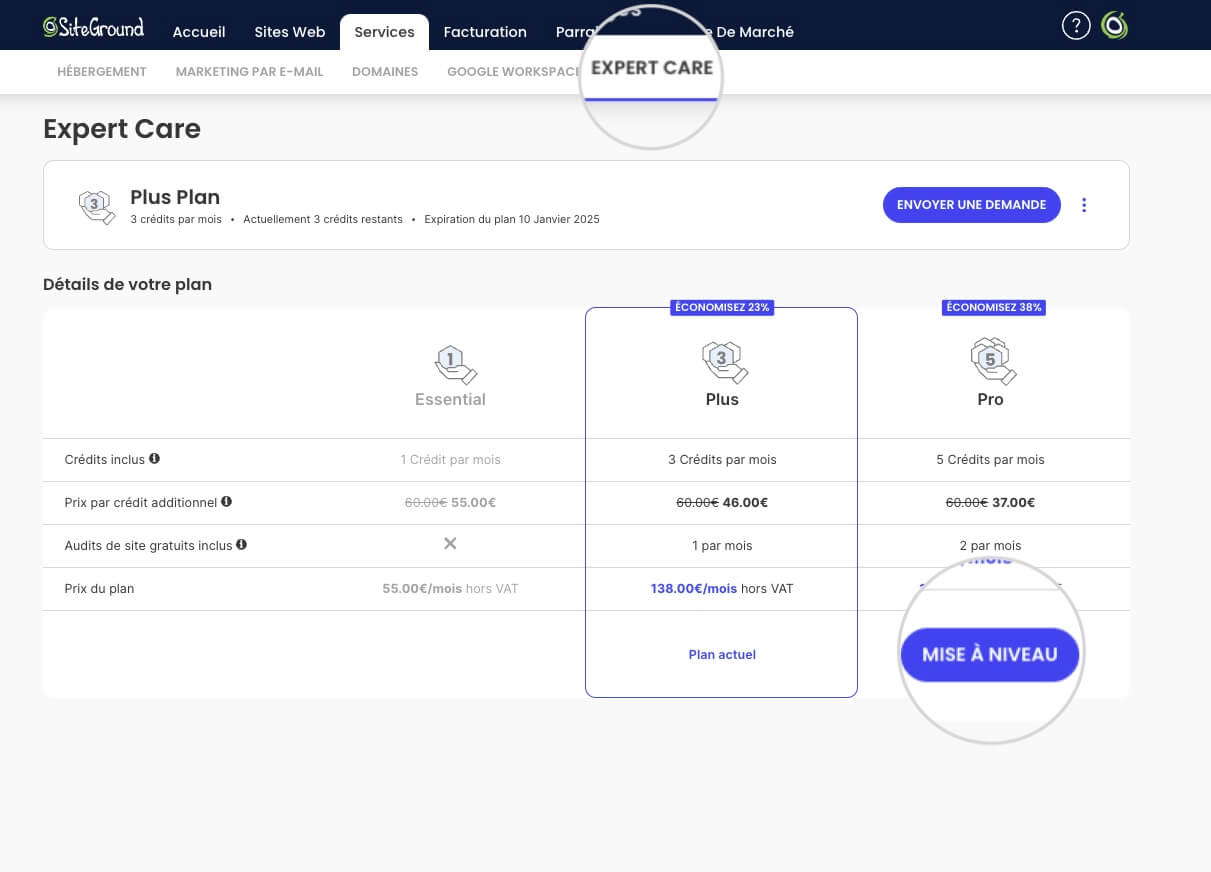Click the Pro plan icon

(x=993, y=362)
